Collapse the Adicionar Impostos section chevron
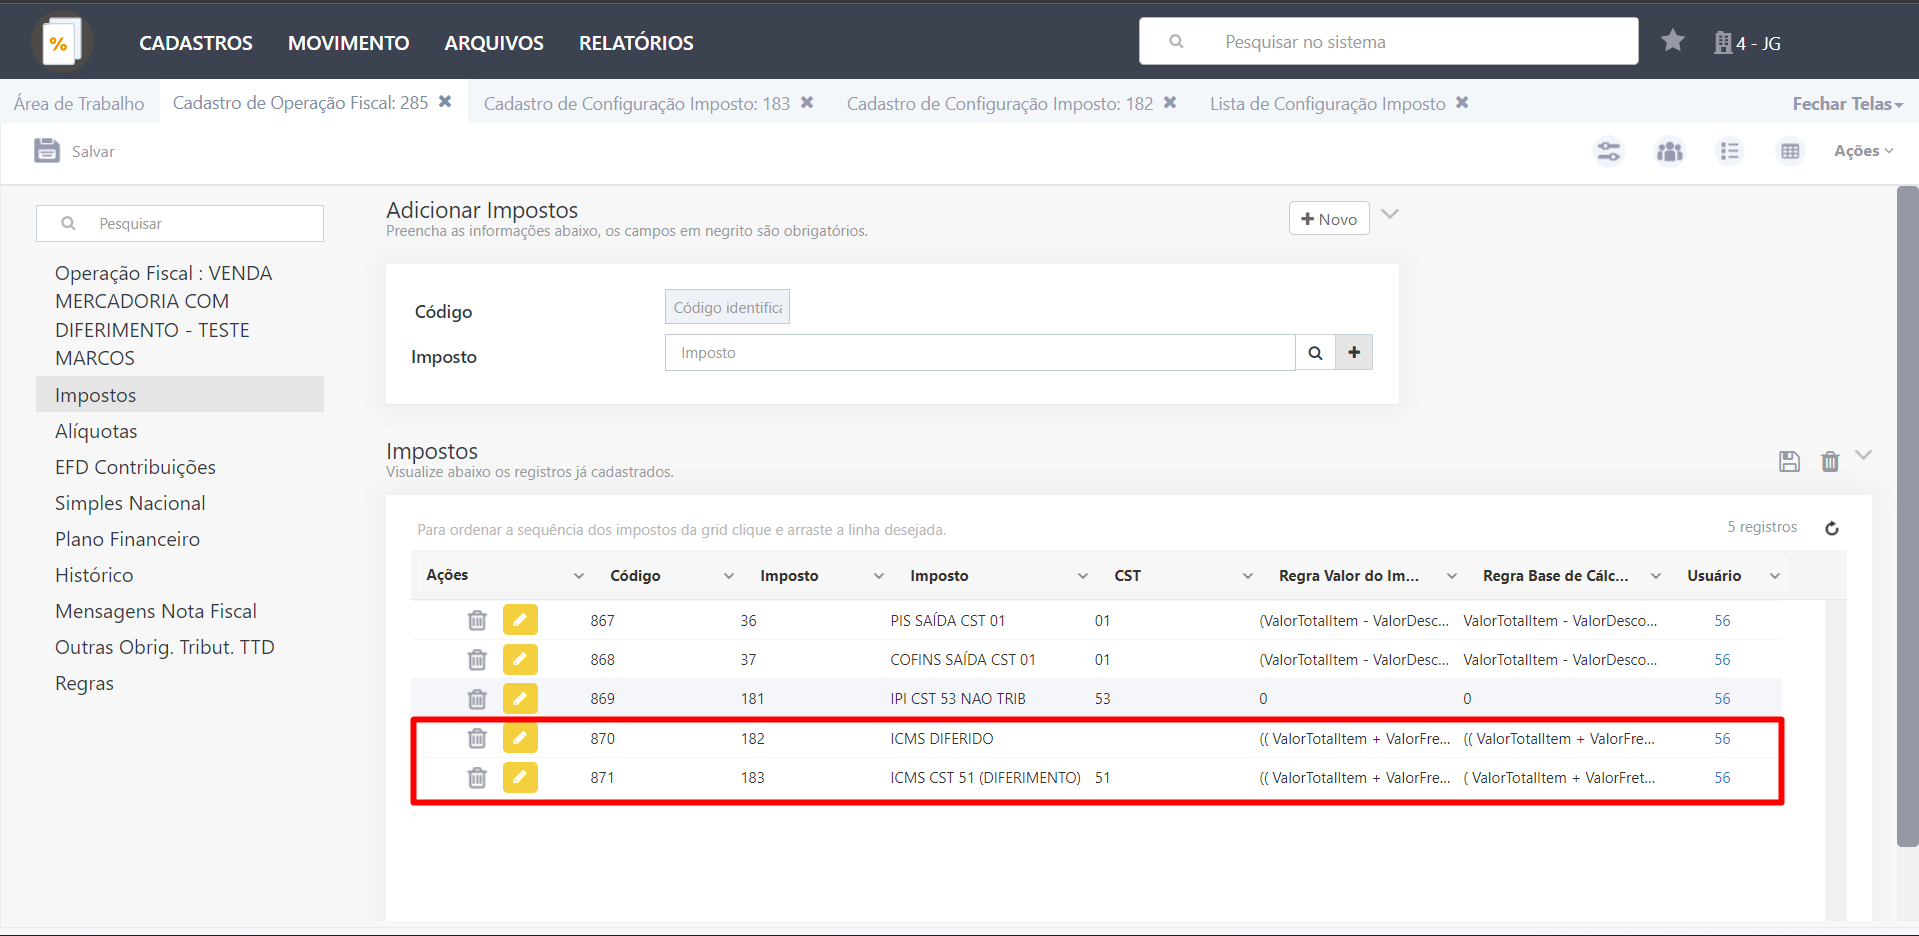The height and width of the screenshot is (936, 1919). 1390,214
